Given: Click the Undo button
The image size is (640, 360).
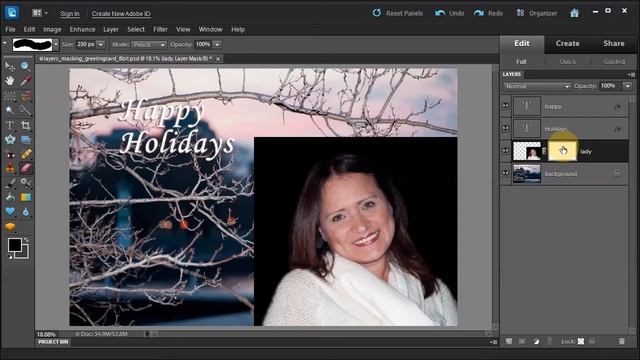Looking at the screenshot, I should click(x=449, y=13).
